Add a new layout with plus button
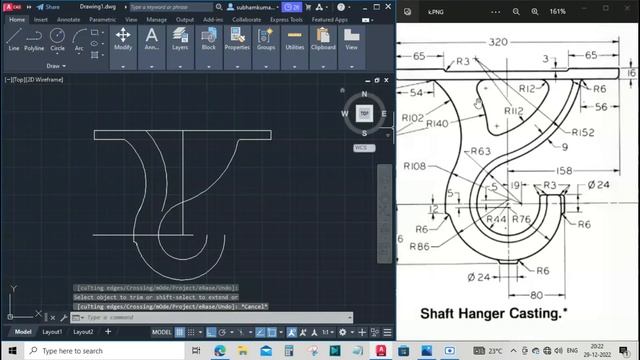The image size is (640, 360). [x=108, y=332]
